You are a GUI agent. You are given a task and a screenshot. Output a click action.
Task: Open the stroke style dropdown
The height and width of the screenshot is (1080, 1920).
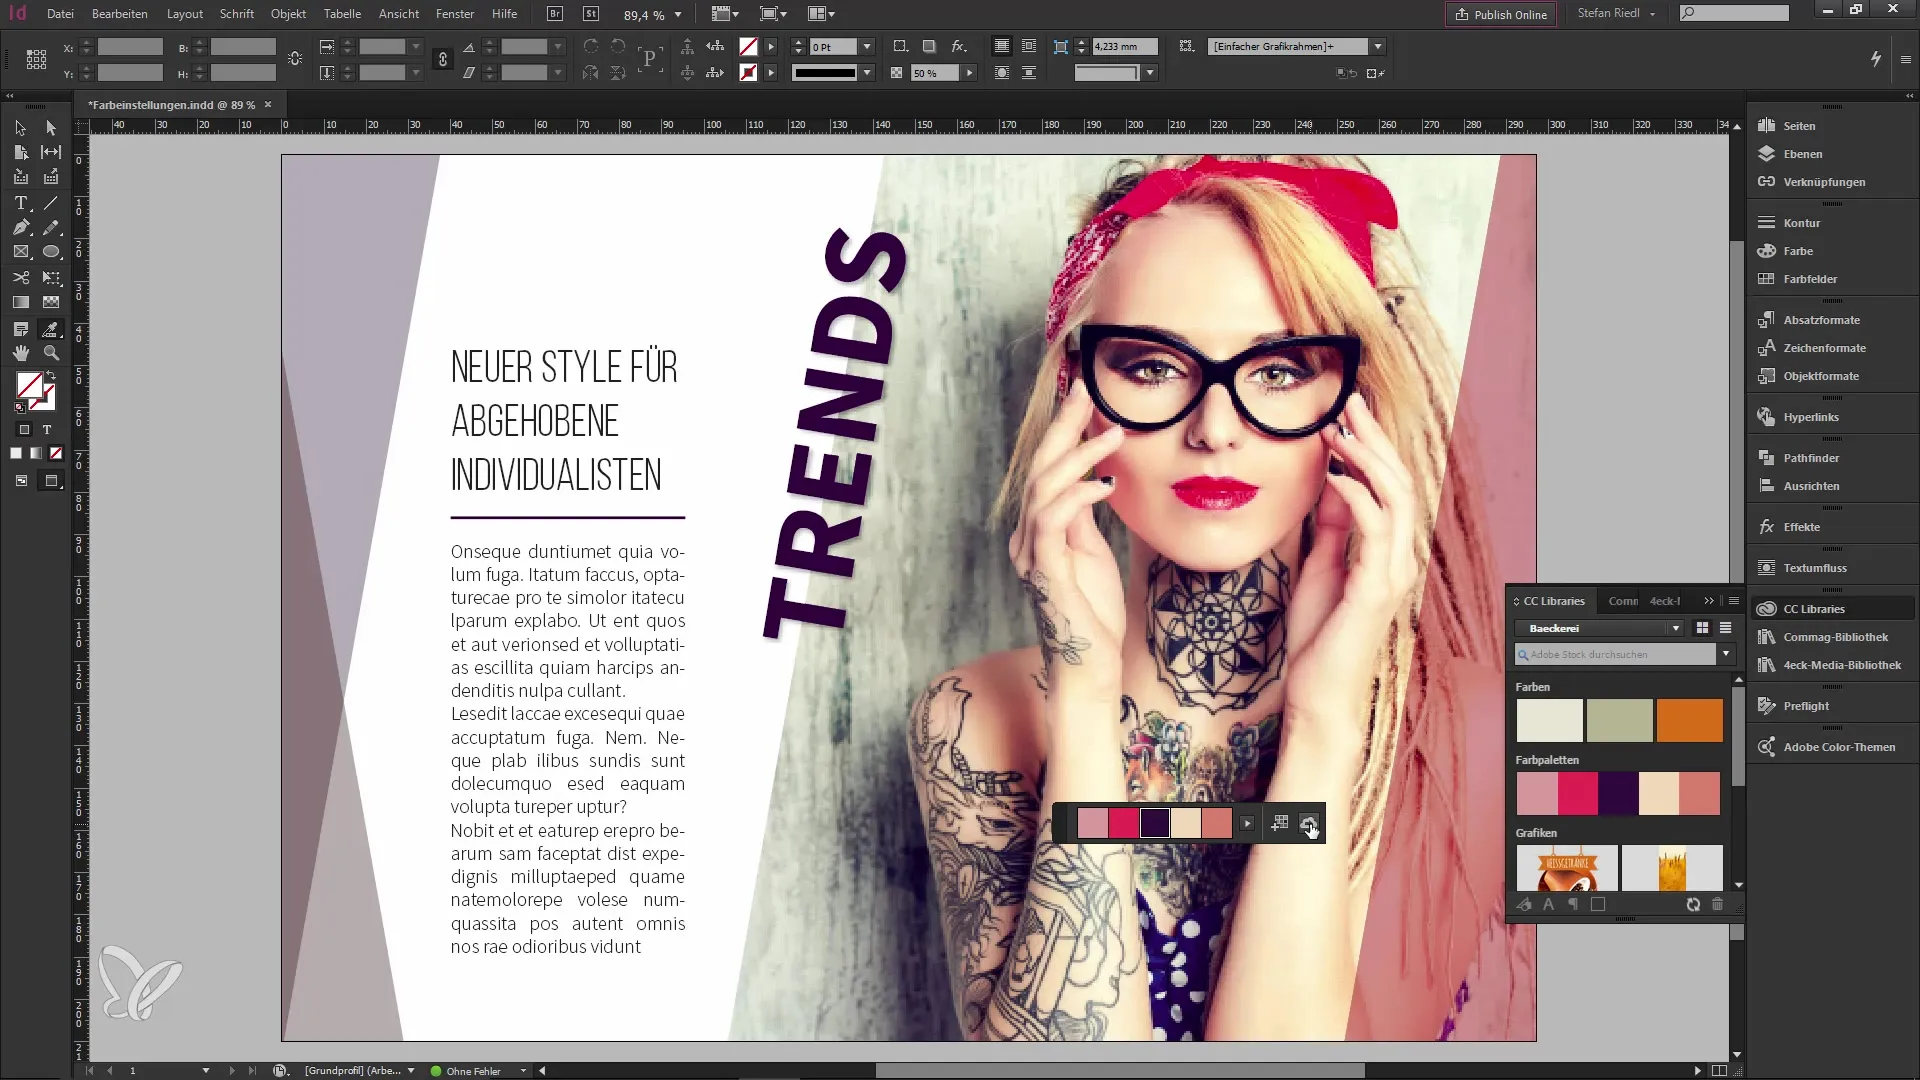(867, 73)
